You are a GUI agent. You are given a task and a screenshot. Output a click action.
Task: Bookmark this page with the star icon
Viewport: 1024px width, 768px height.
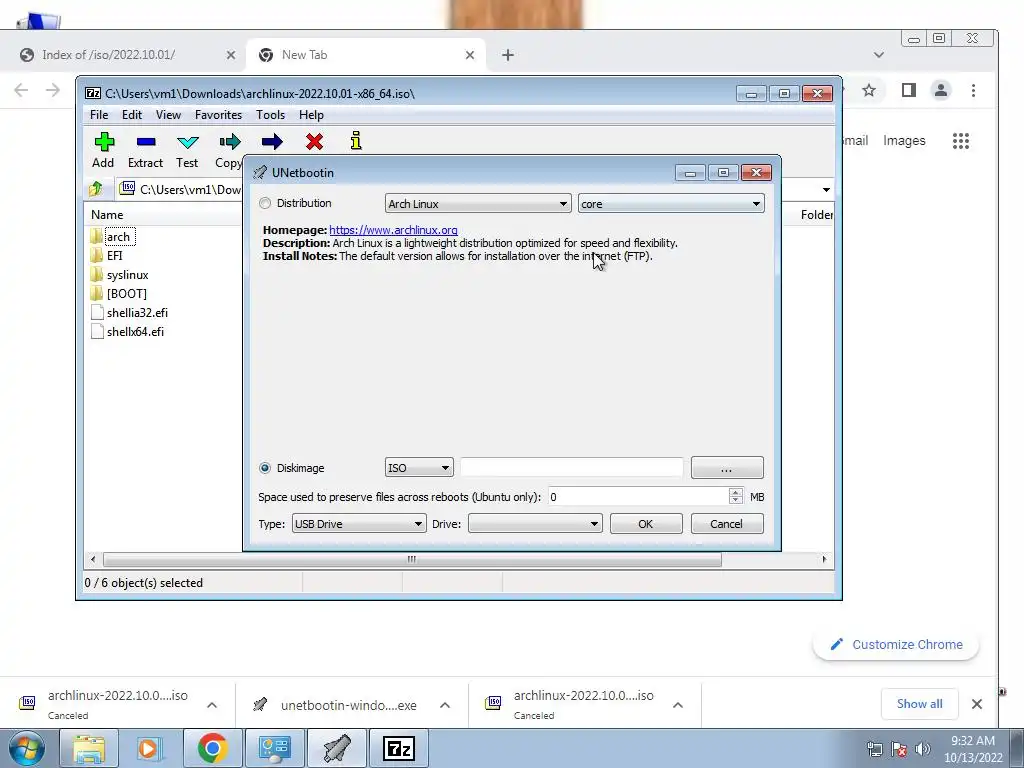[x=869, y=90]
